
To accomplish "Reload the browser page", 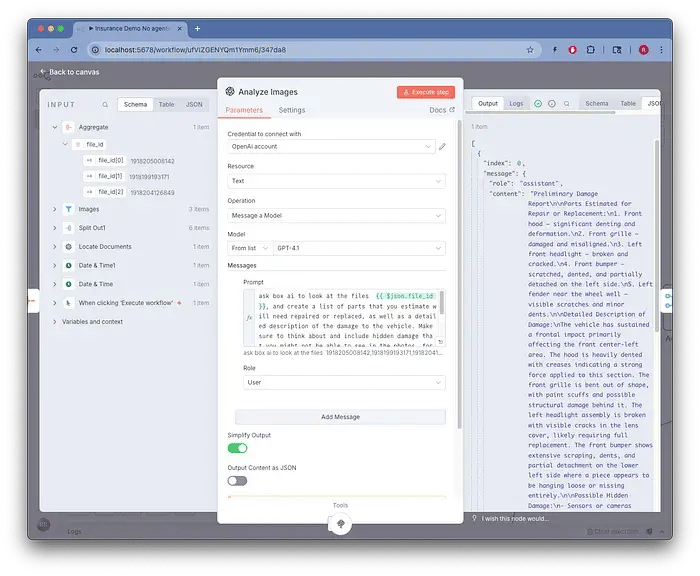I will pyautogui.click(x=74, y=50).
